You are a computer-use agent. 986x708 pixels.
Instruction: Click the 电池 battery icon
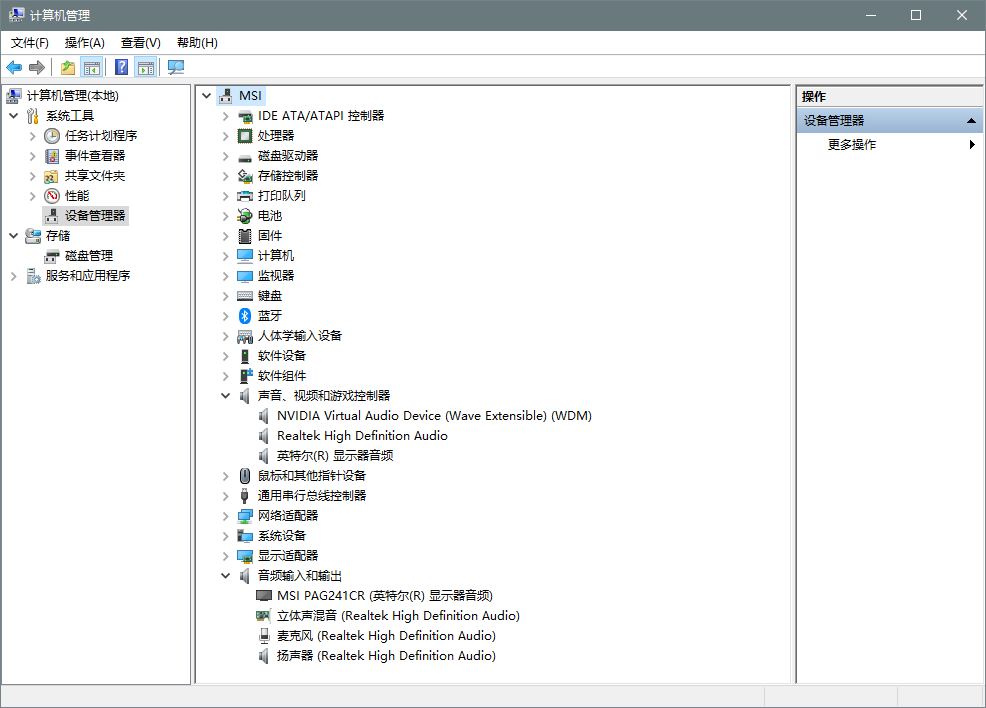[245, 216]
